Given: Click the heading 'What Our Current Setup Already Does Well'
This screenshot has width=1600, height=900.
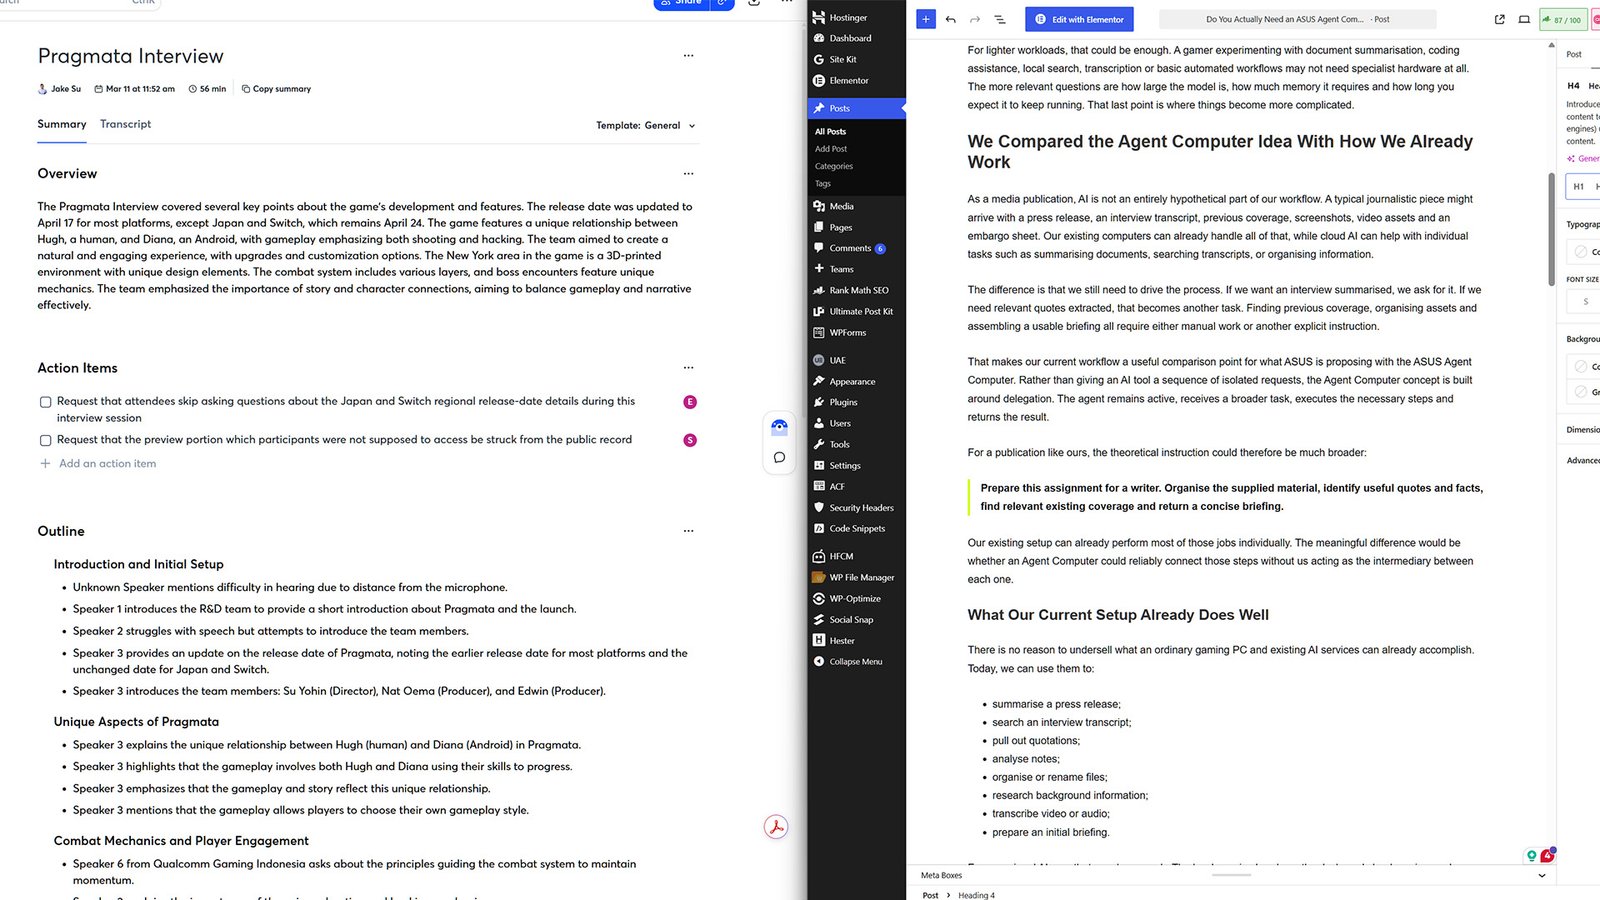Looking at the screenshot, I should coord(1118,615).
